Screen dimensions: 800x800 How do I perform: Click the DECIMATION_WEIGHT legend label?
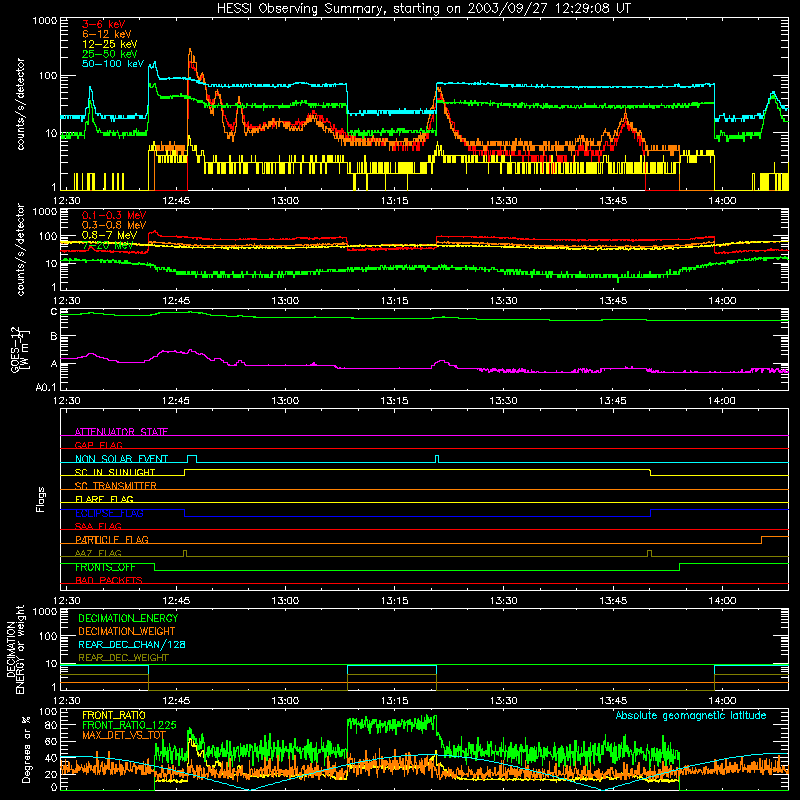click(x=127, y=632)
